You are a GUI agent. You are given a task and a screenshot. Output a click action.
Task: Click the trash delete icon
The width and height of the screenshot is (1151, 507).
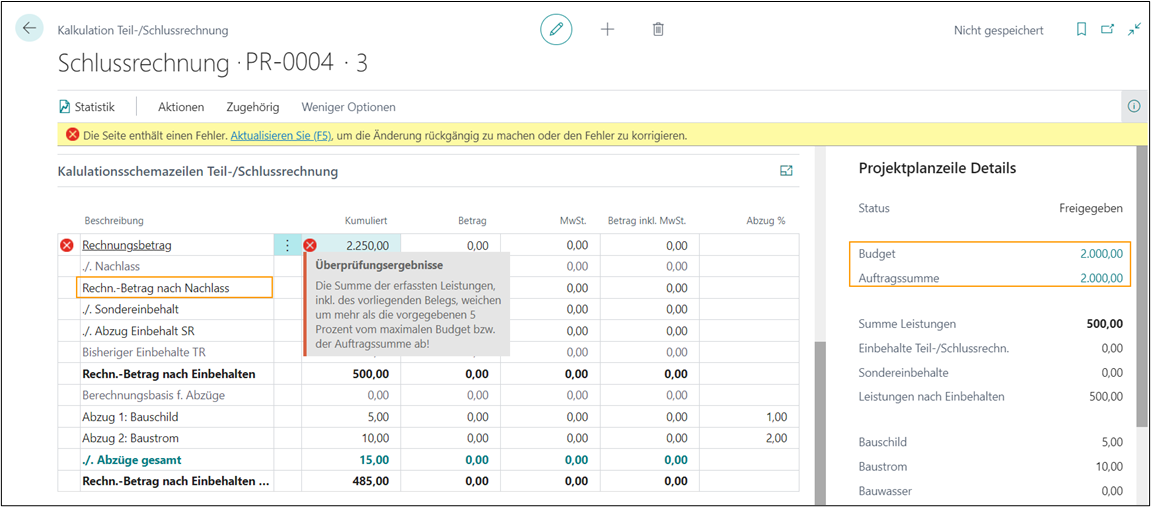click(658, 30)
